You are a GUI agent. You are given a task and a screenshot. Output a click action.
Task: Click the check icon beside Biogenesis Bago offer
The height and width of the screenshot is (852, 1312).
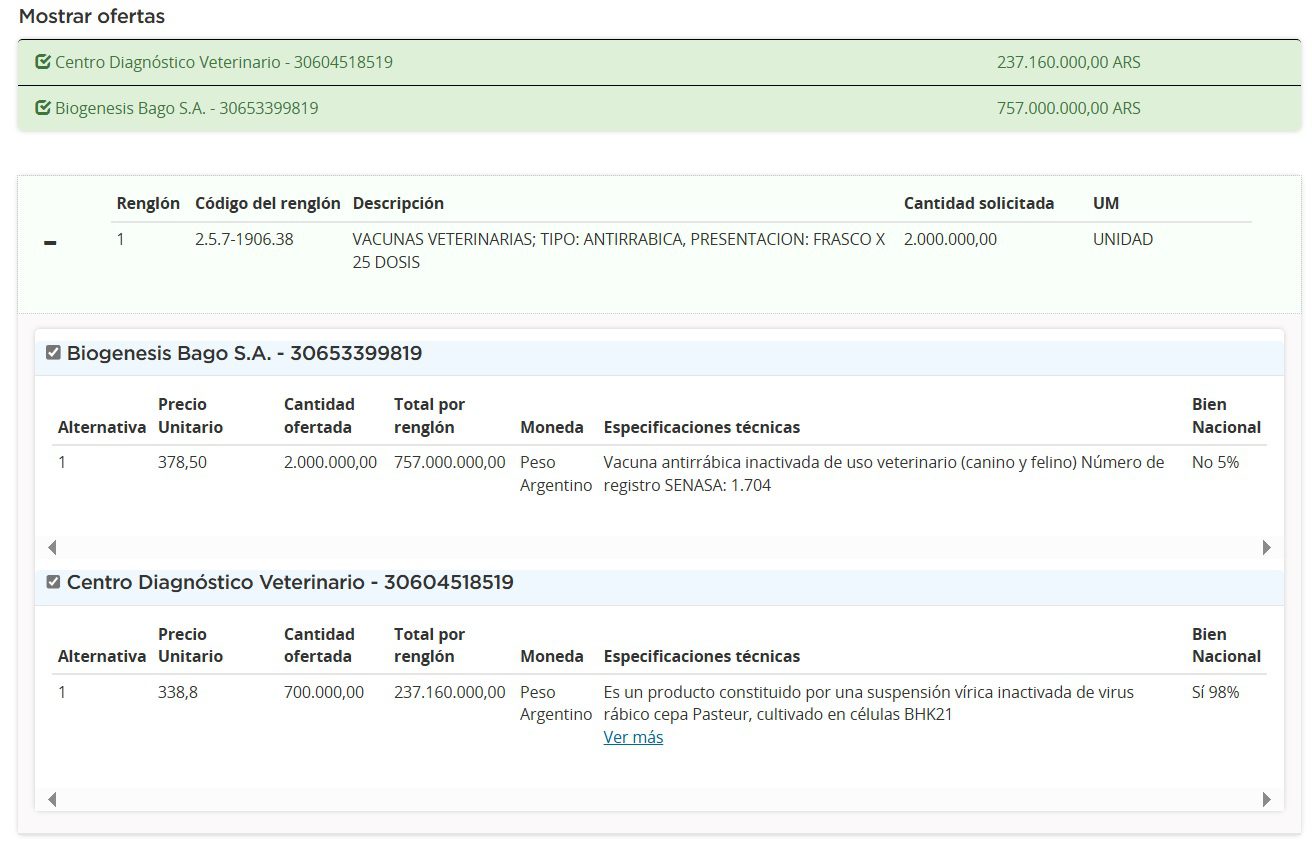(x=42, y=108)
